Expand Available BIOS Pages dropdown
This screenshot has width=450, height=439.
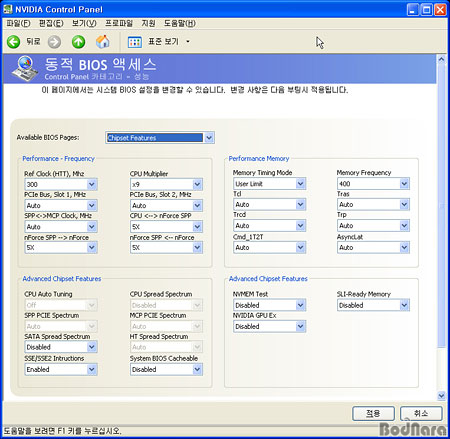209,138
